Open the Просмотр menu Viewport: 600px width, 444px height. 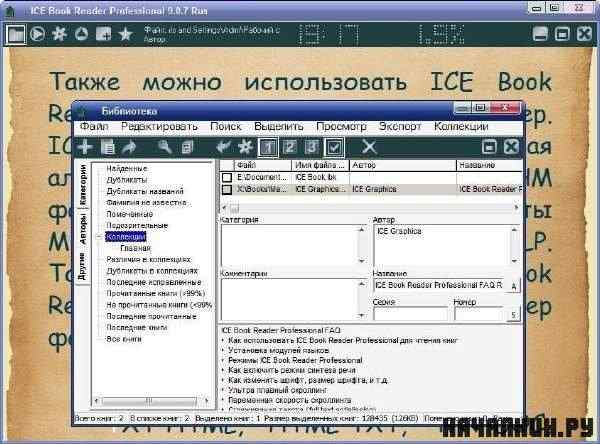pyautogui.click(x=341, y=126)
